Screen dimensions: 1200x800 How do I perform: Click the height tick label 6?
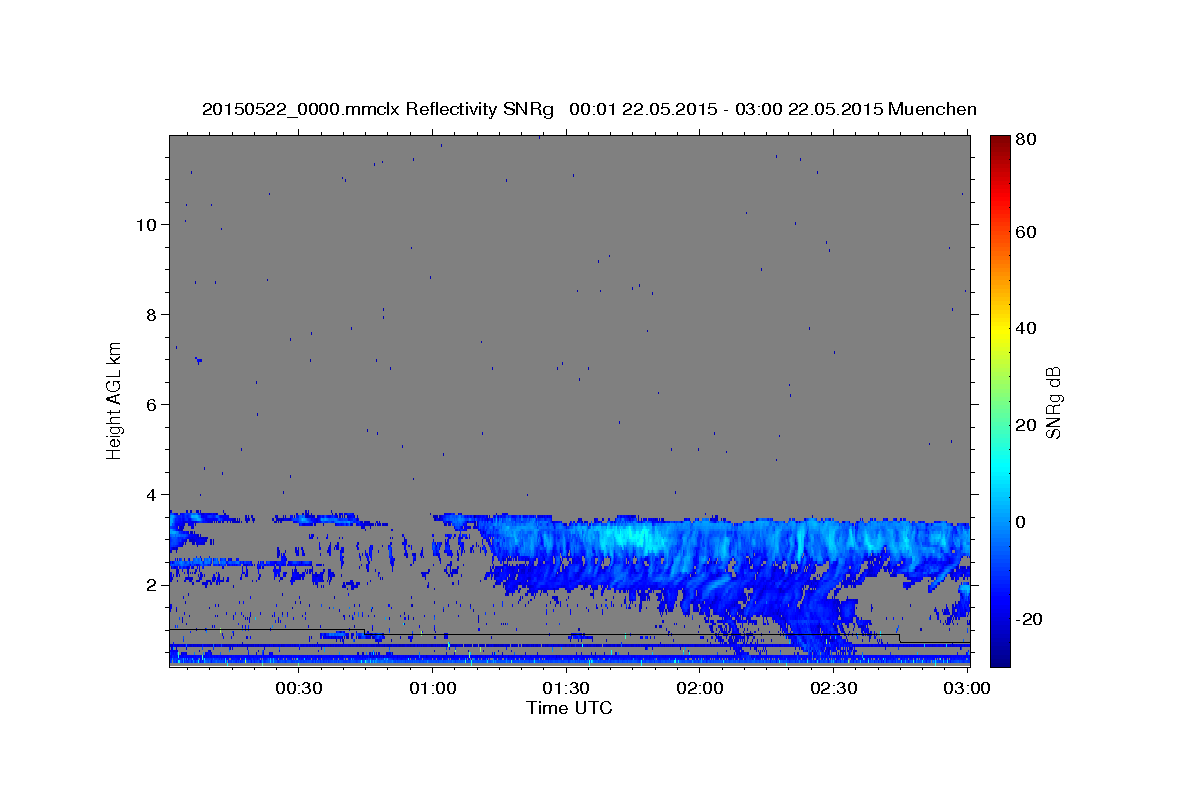(150, 405)
